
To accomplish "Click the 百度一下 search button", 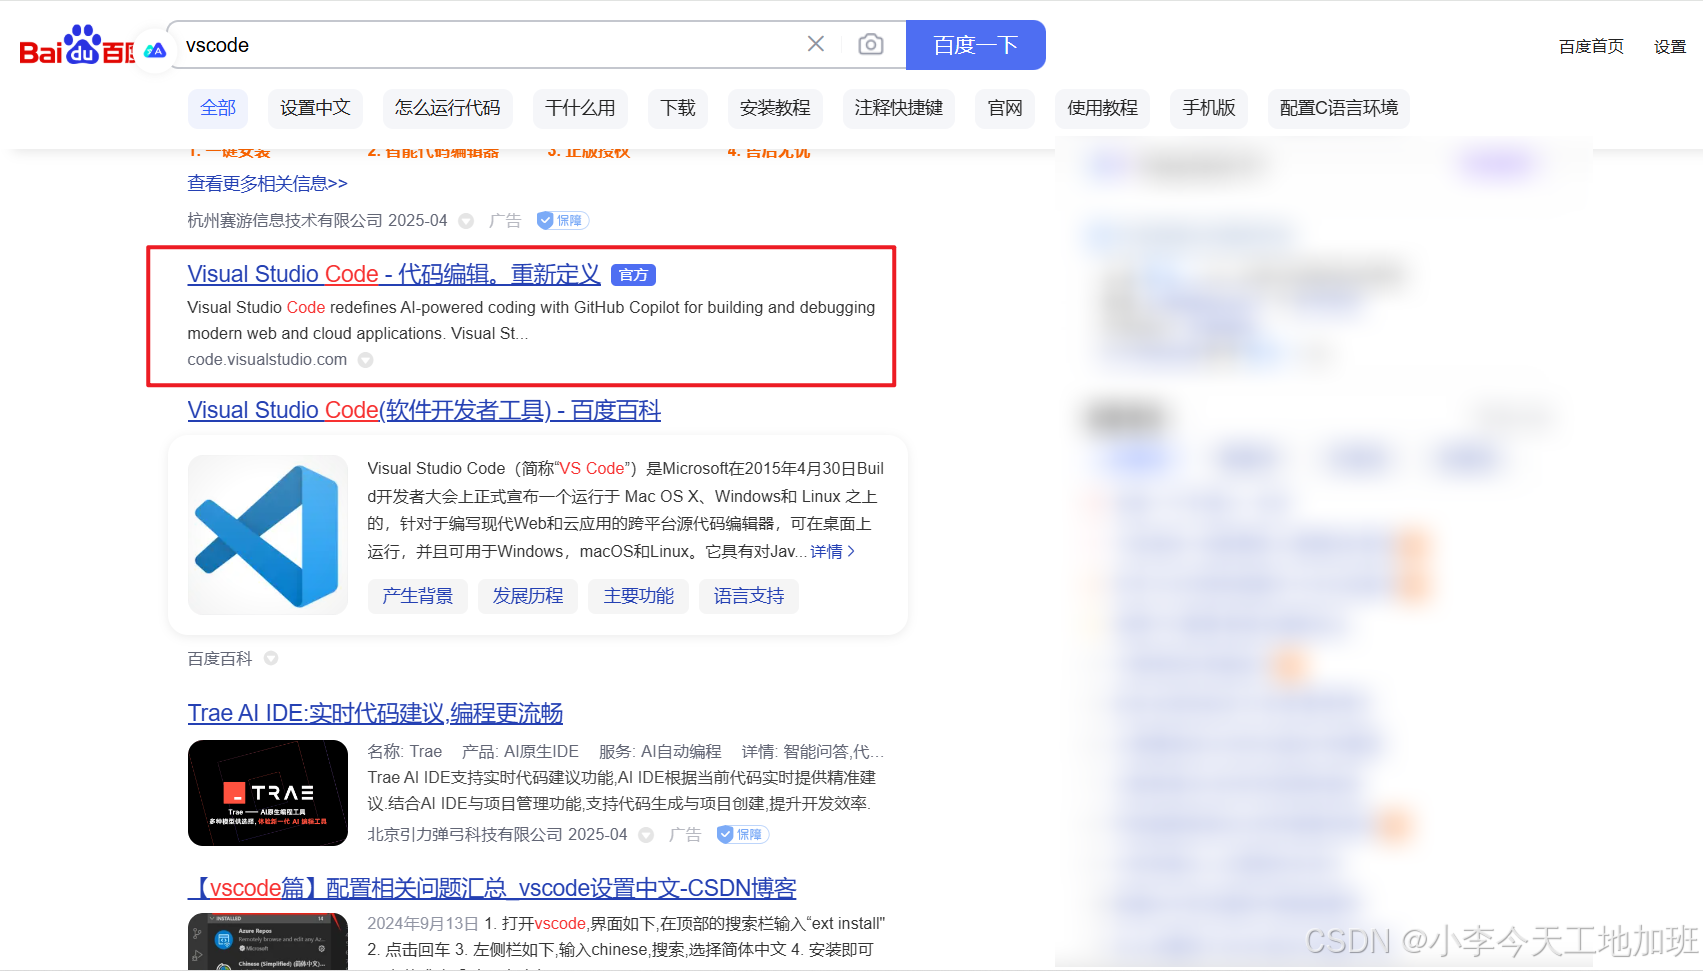I will point(975,45).
